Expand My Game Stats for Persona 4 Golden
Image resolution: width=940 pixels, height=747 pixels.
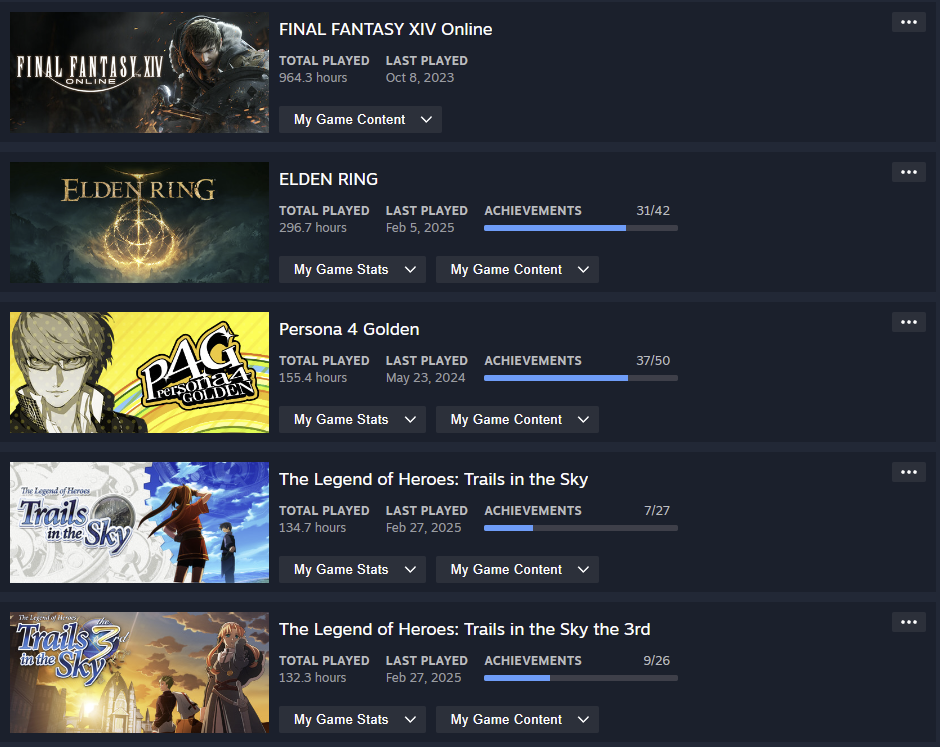pyautogui.click(x=352, y=419)
